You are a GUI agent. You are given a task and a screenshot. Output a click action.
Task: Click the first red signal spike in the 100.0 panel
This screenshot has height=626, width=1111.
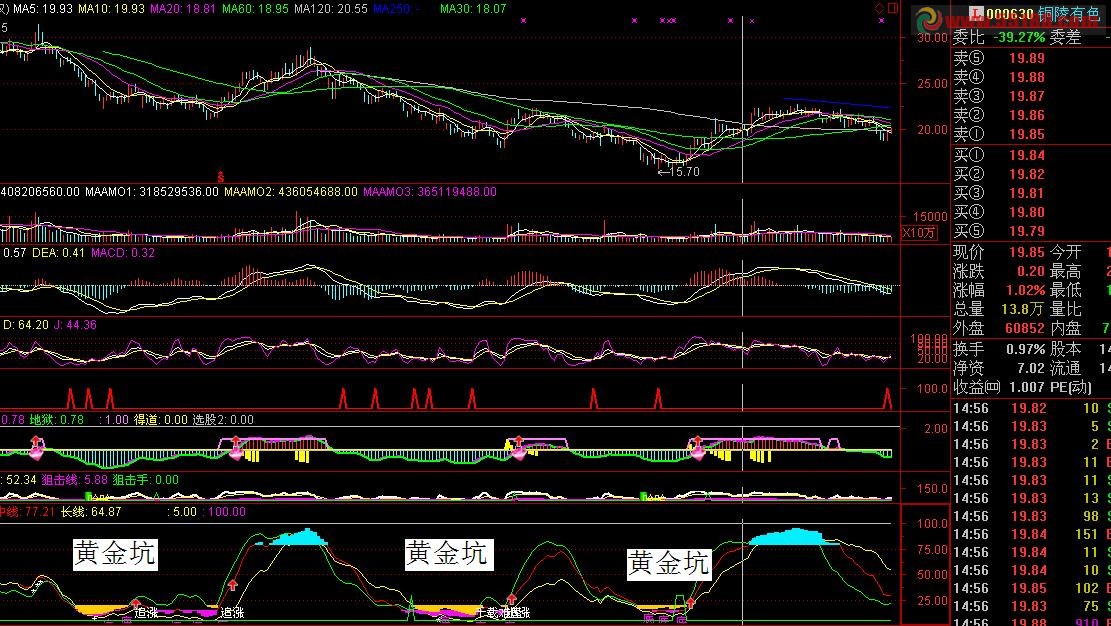[x=70, y=398]
